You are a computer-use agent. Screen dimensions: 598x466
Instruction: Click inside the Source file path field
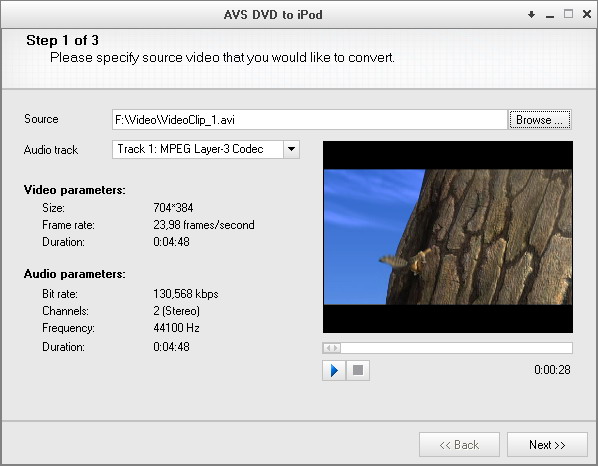pos(309,120)
